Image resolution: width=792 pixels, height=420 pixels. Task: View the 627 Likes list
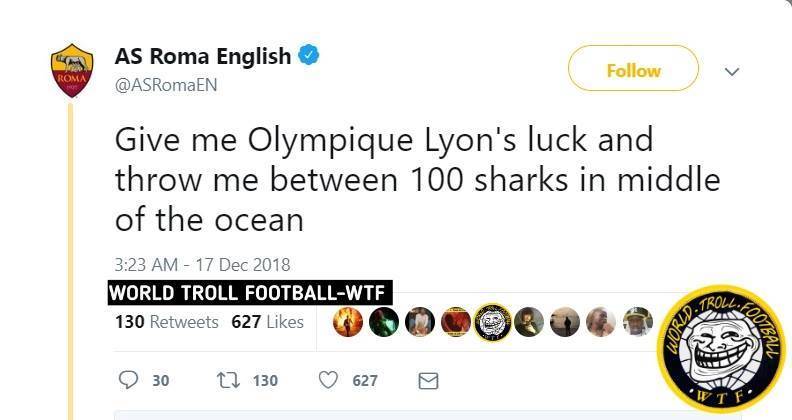267,322
